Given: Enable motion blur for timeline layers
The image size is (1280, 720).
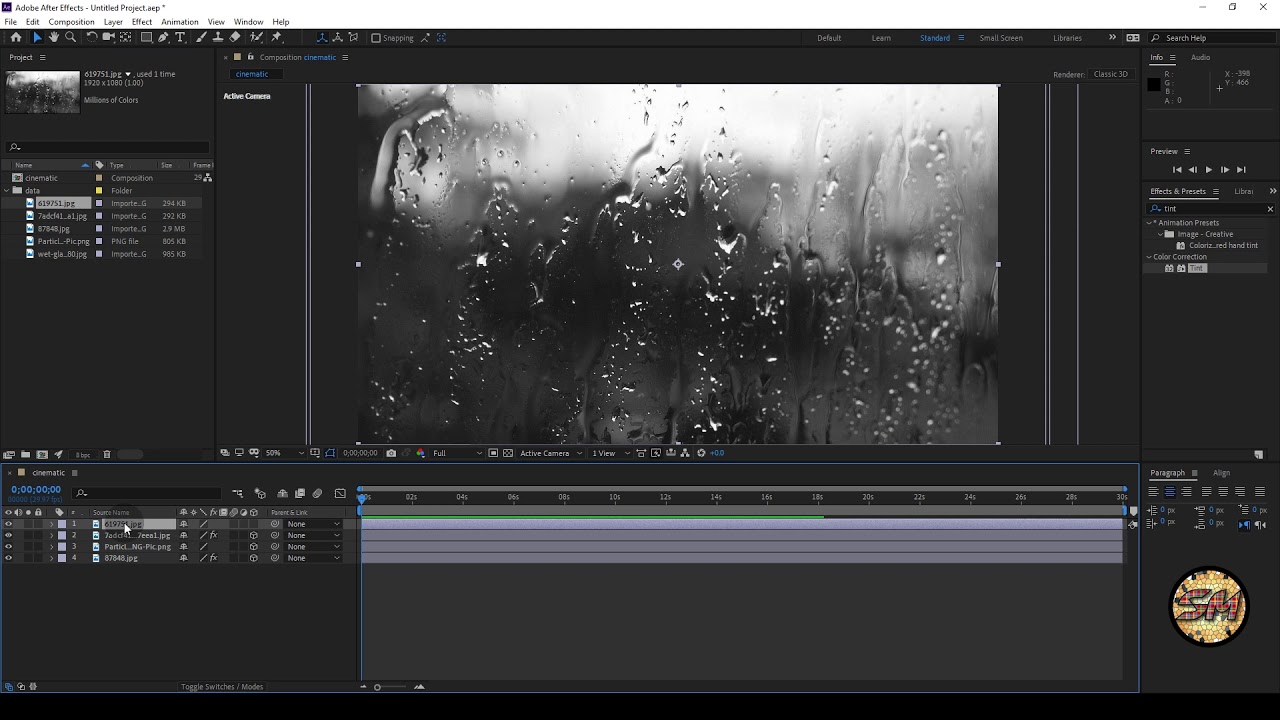Looking at the screenshot, I should (317, 493).
